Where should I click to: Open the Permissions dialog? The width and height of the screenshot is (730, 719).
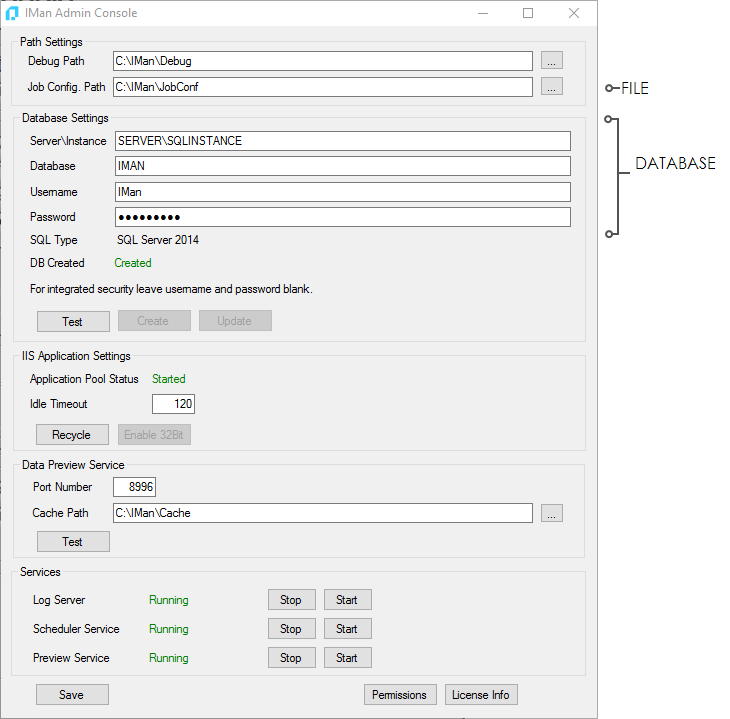[399, 695]
